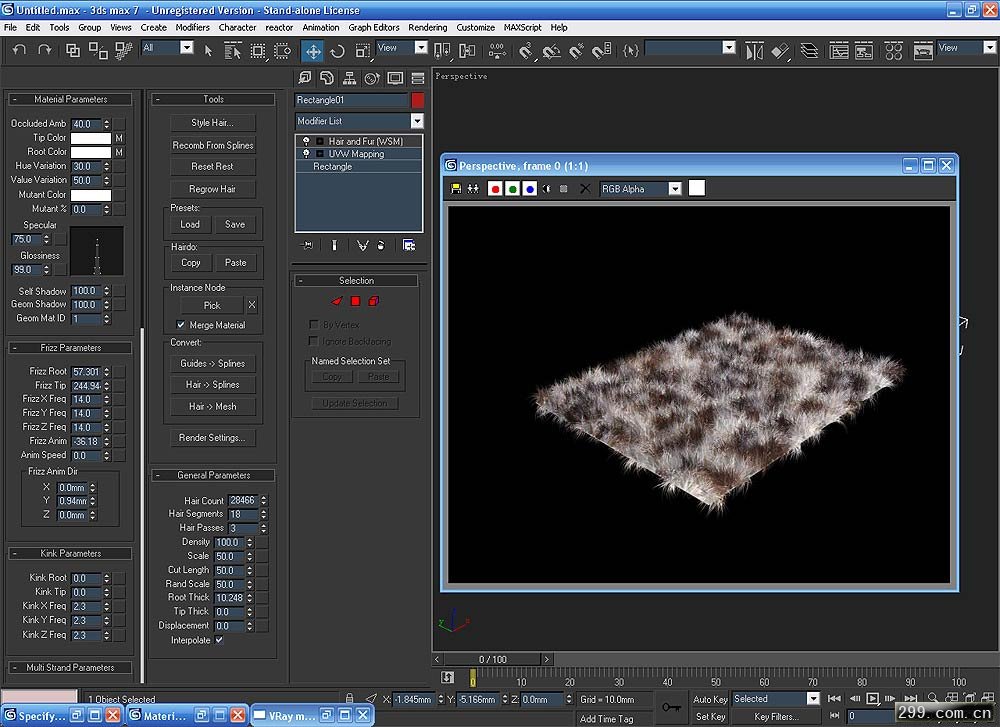1000x727 pixels.
Task: Click Configure Modifier Sets icon
Action: [409, 246]
